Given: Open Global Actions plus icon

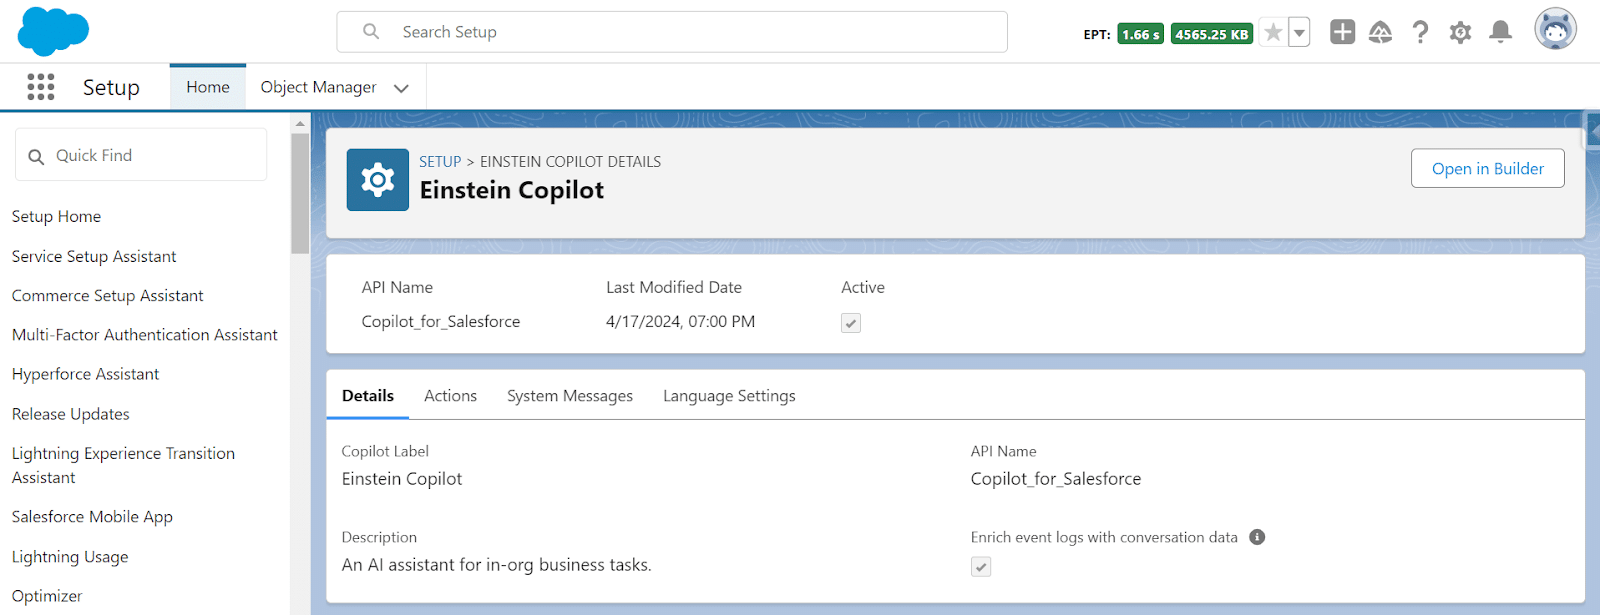Looking at the screenshot, I should (x=1342, y=32).
